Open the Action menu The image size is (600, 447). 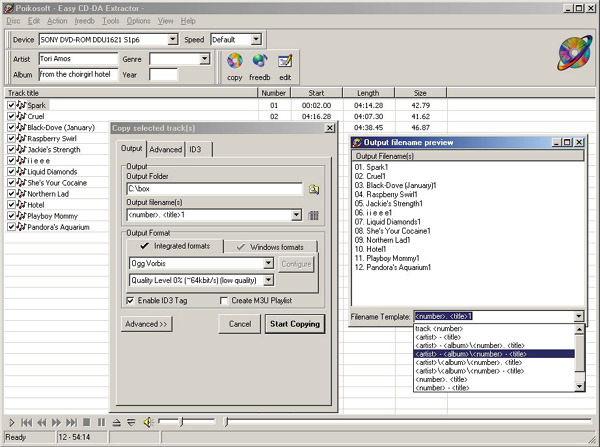coord(57,21)
